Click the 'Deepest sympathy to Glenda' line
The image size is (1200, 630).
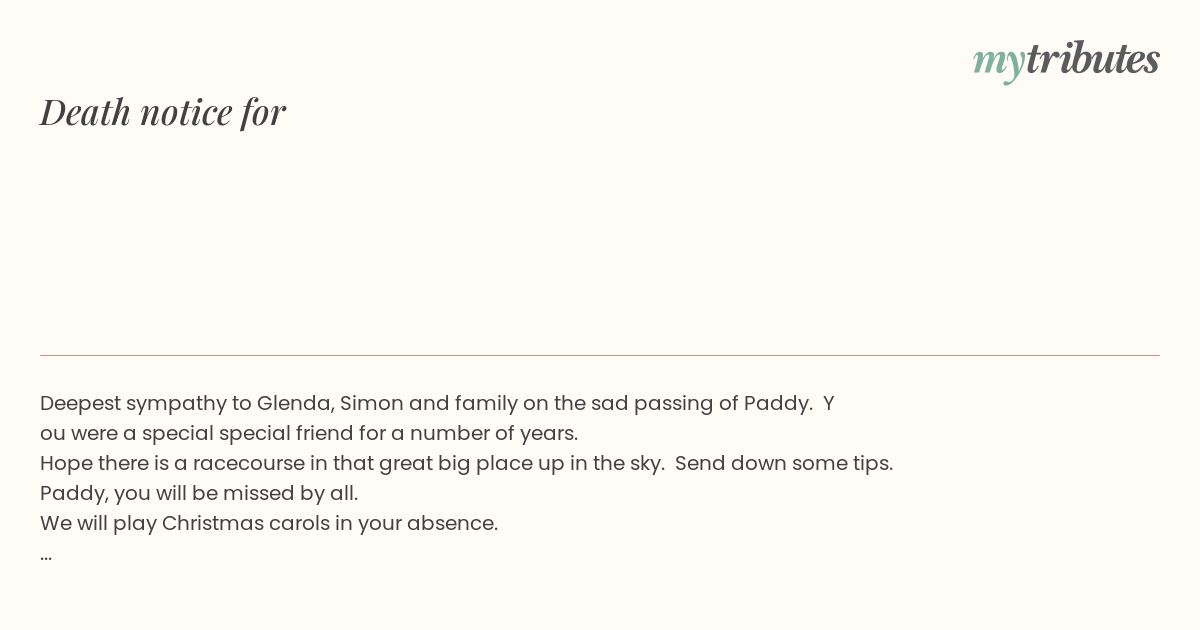point(437,403)
